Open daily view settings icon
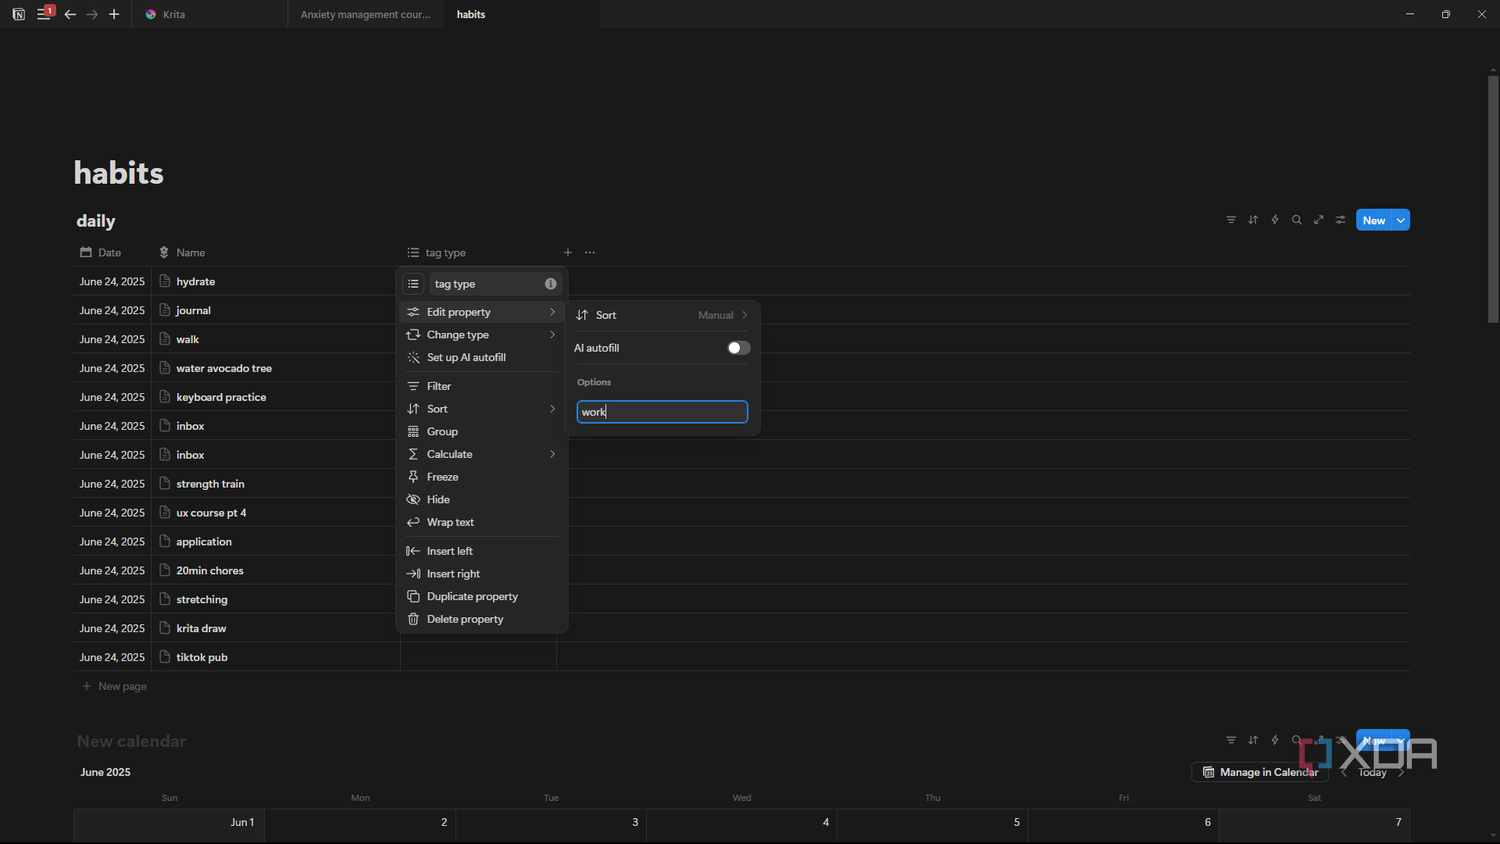Screen dimensions: 1500x844 [1341, 220]
